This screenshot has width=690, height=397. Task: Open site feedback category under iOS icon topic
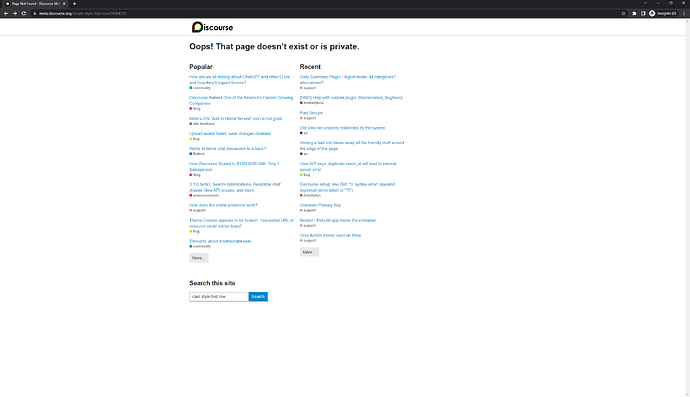coord(202,124)
